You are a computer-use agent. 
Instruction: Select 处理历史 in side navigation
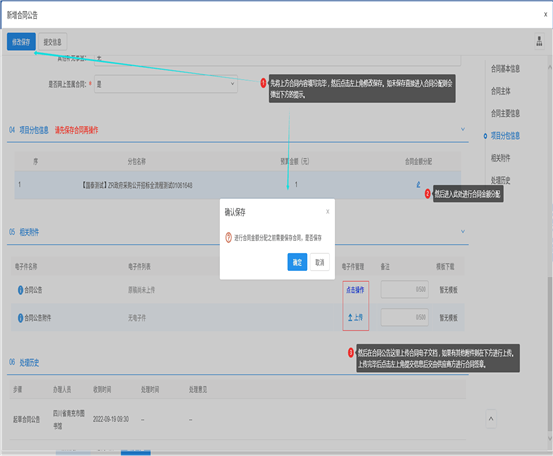point(500,180)
